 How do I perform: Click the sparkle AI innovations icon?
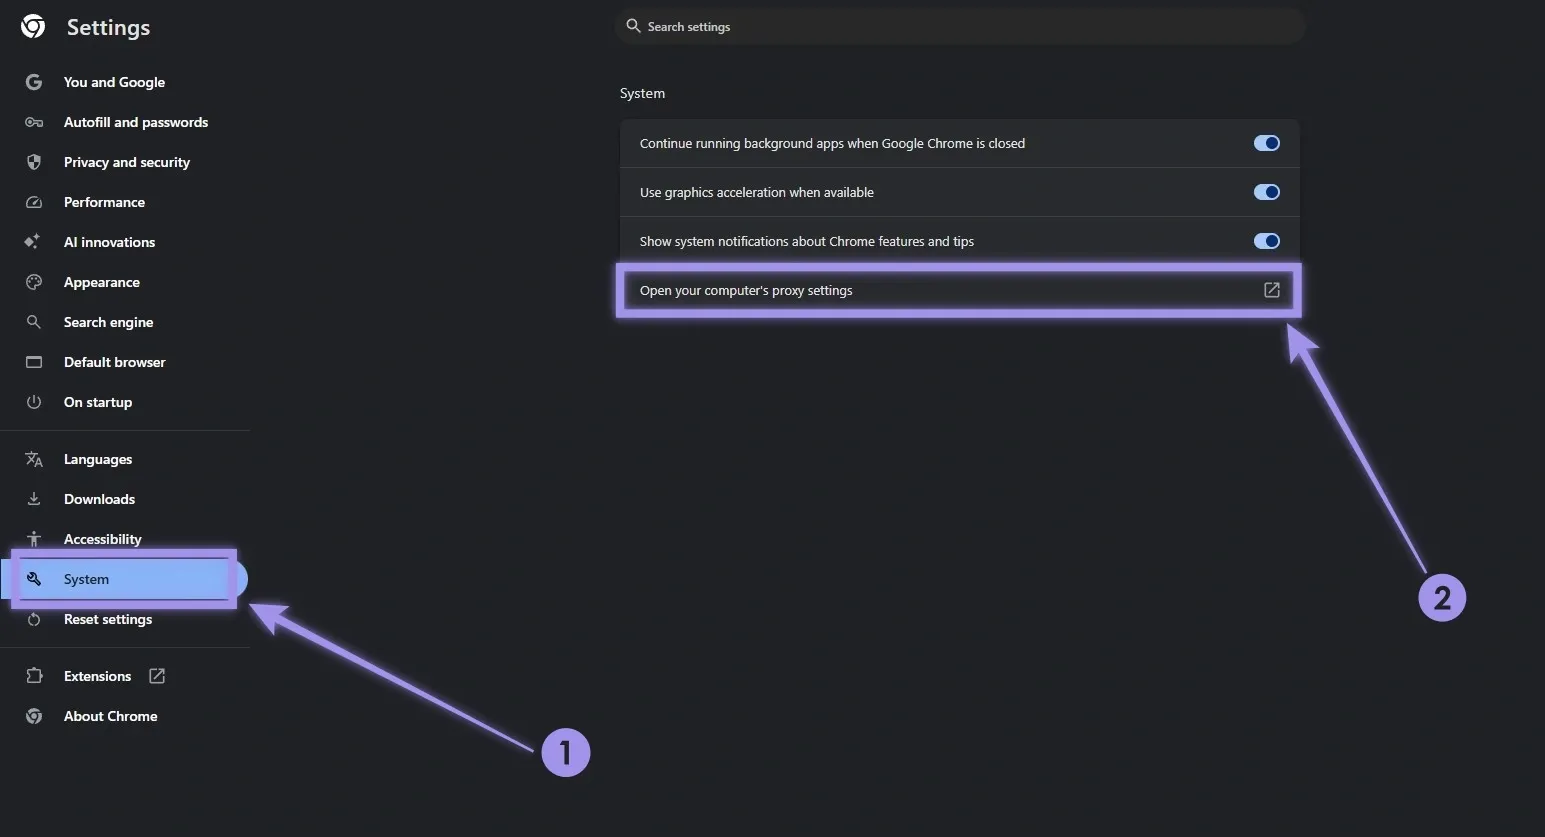tap(33, 242)
